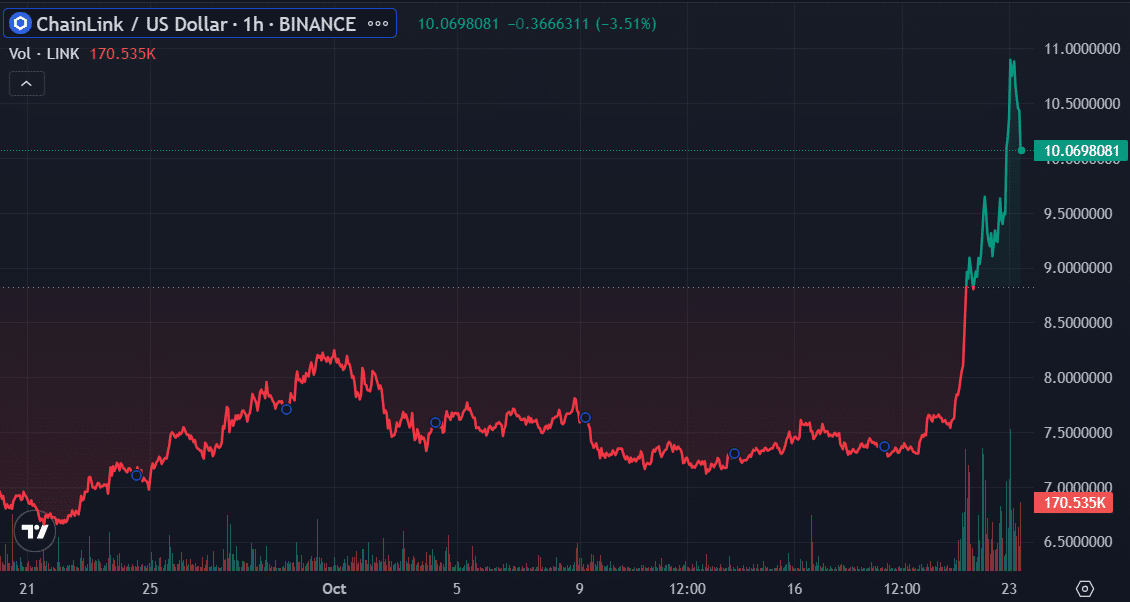Click the blue circle marker above the 25 date
Image resolution: width=1130 pixels, height=602 pixels.
point(136,475)
